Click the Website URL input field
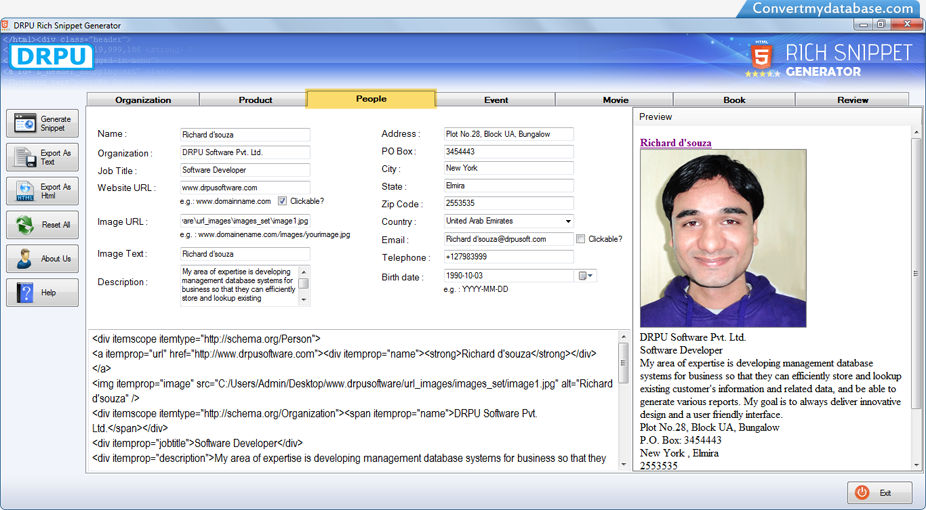Viewport: 926px width, 510px height. (244, 188)
